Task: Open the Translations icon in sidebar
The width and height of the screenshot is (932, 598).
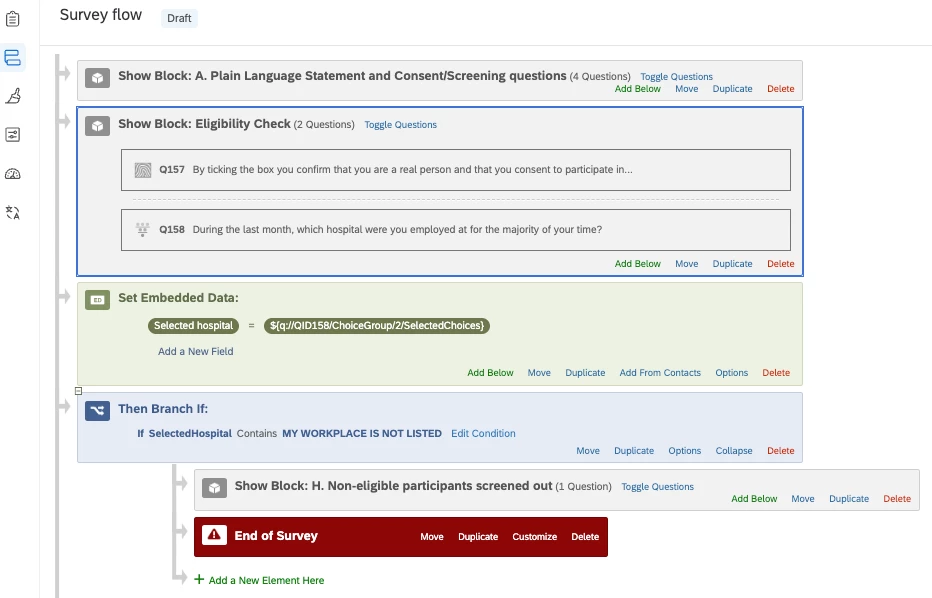Action: click(x=12, y=212)
